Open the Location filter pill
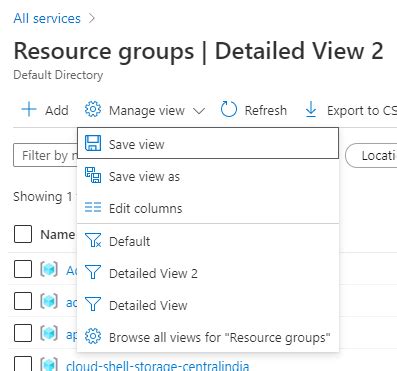The width and height of the screenshot is (397, 371). pyautogui.click(x=371, y=155)
